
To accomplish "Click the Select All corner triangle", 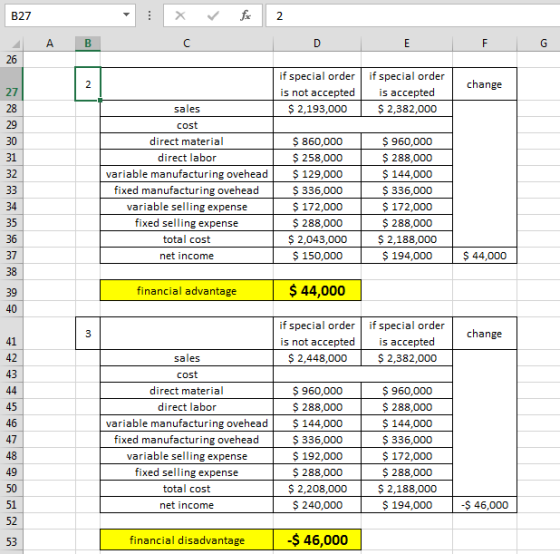I will click(x=16, y=44).
